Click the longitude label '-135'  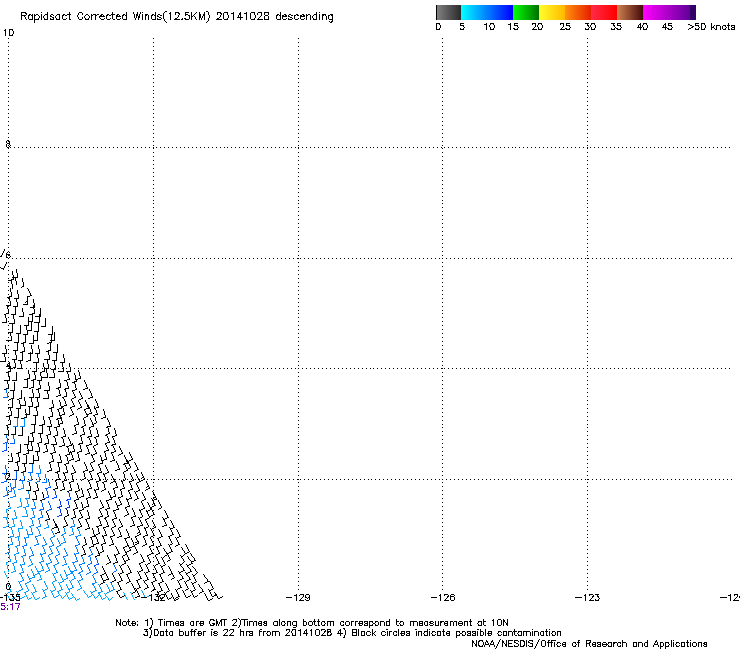[x=9, y=598]
